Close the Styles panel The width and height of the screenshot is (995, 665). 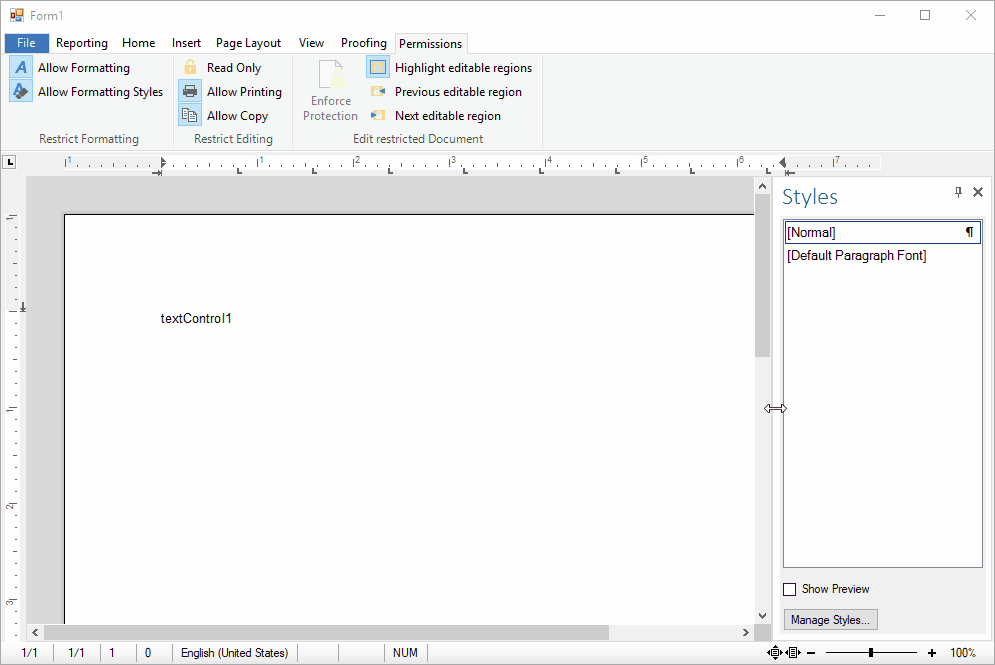pos(978,192)
